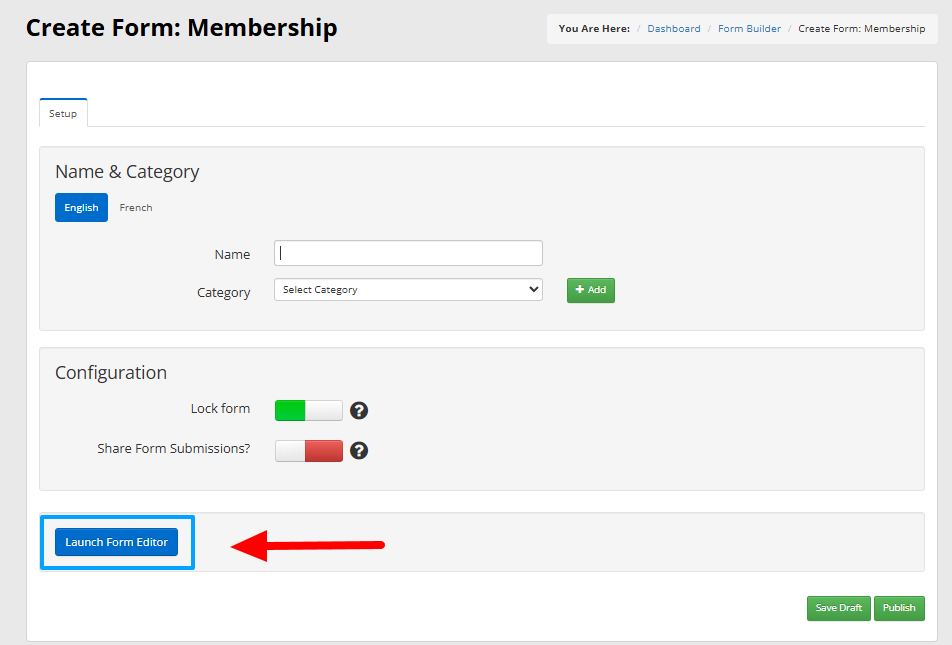Open the Select Category dropdown
Viewport: 952px width, 645px height.
[408, 290]
